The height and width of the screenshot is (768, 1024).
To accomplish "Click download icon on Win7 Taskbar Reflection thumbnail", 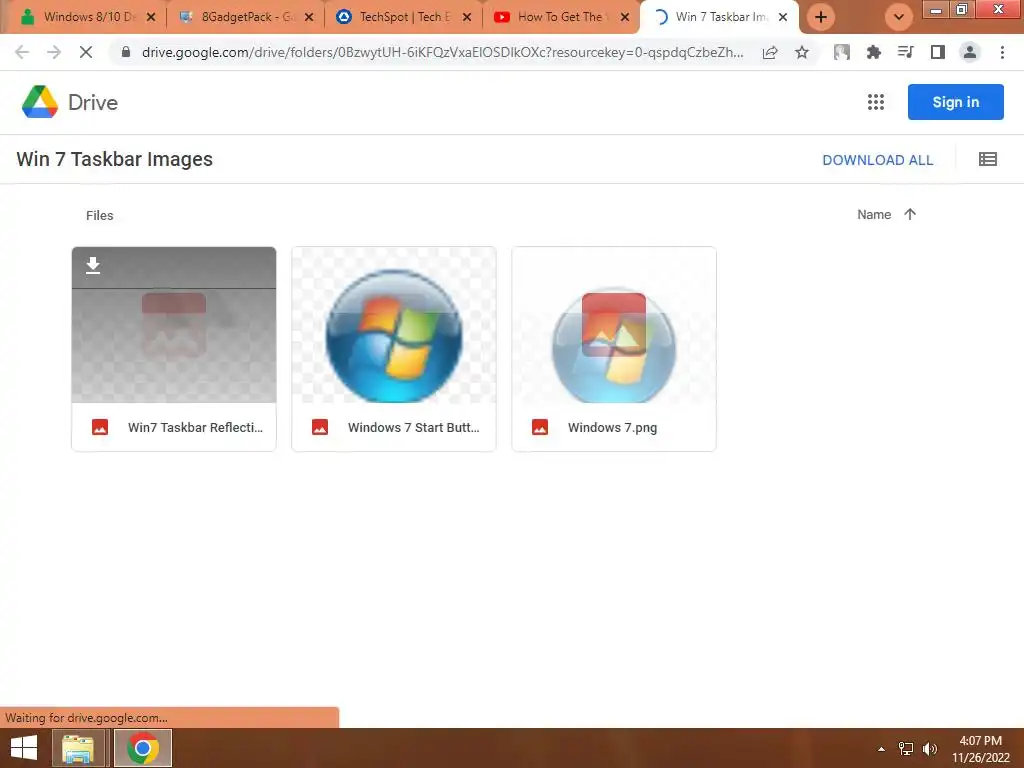I will [x=93, y=265].
